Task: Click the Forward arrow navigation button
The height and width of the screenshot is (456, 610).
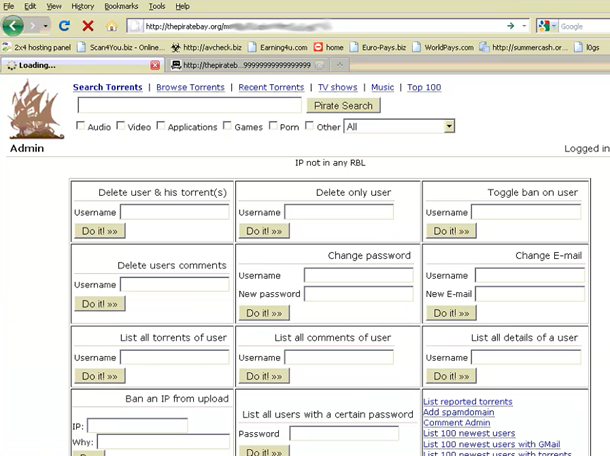Action: coord(33,26)
